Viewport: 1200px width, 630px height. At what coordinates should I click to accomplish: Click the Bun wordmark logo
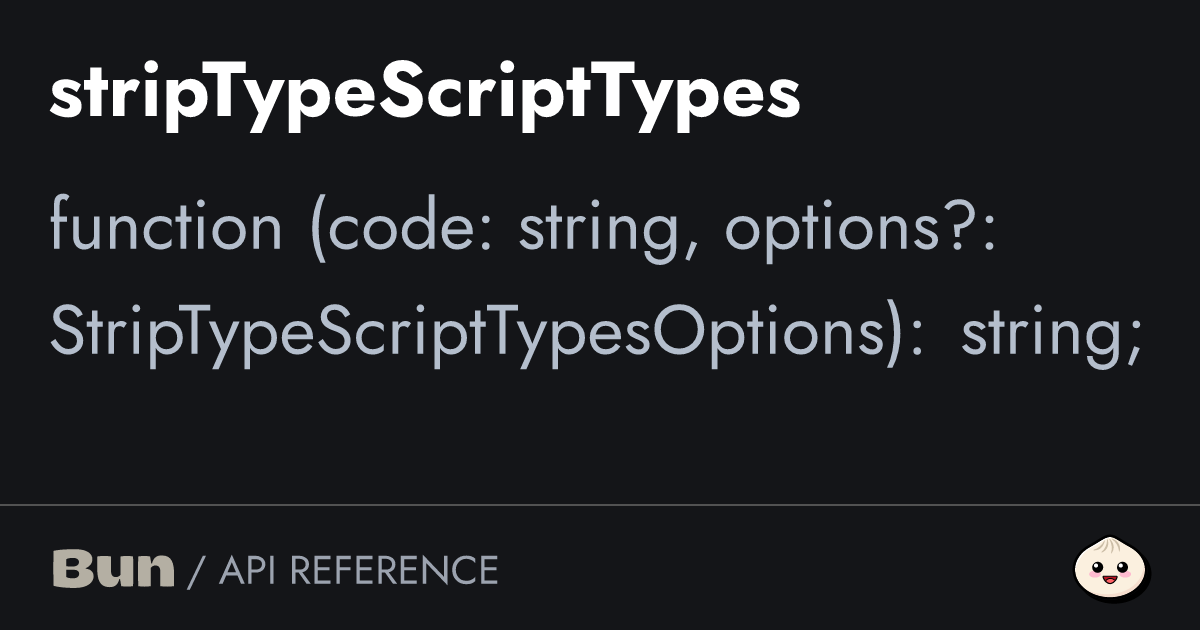pyautogui.click(x=113, y=569)
